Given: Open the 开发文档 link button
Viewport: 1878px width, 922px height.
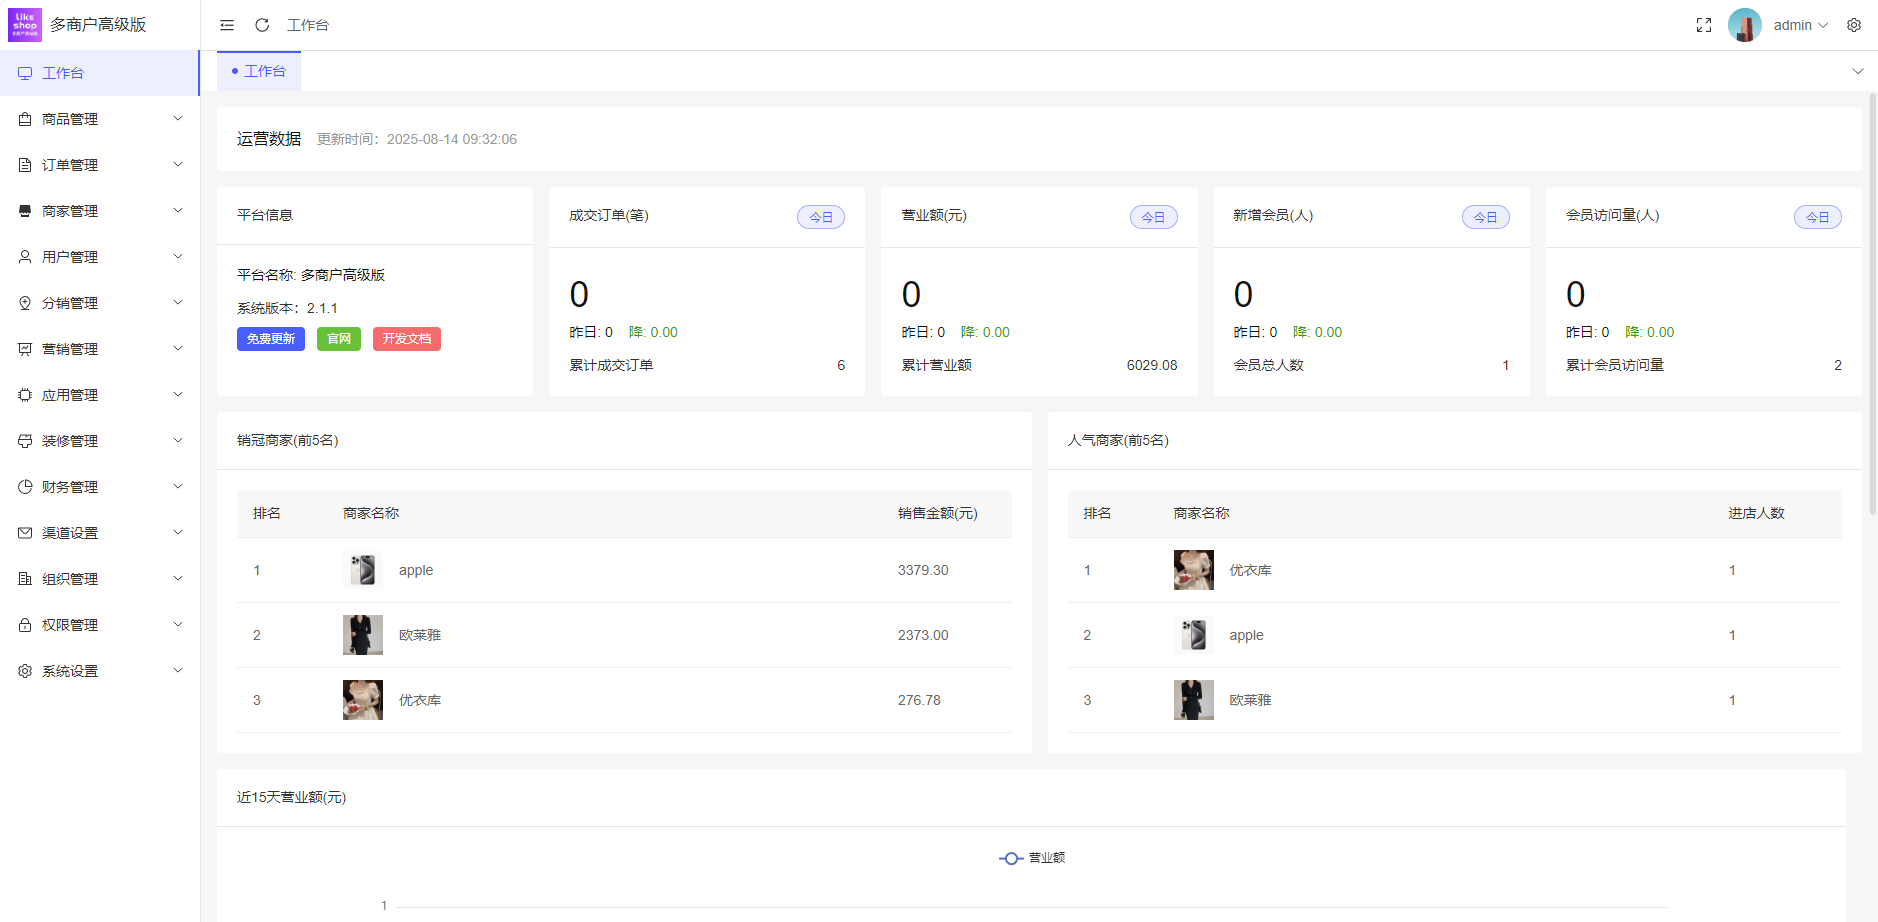Looking at the screenshot, I should point(406,339).
